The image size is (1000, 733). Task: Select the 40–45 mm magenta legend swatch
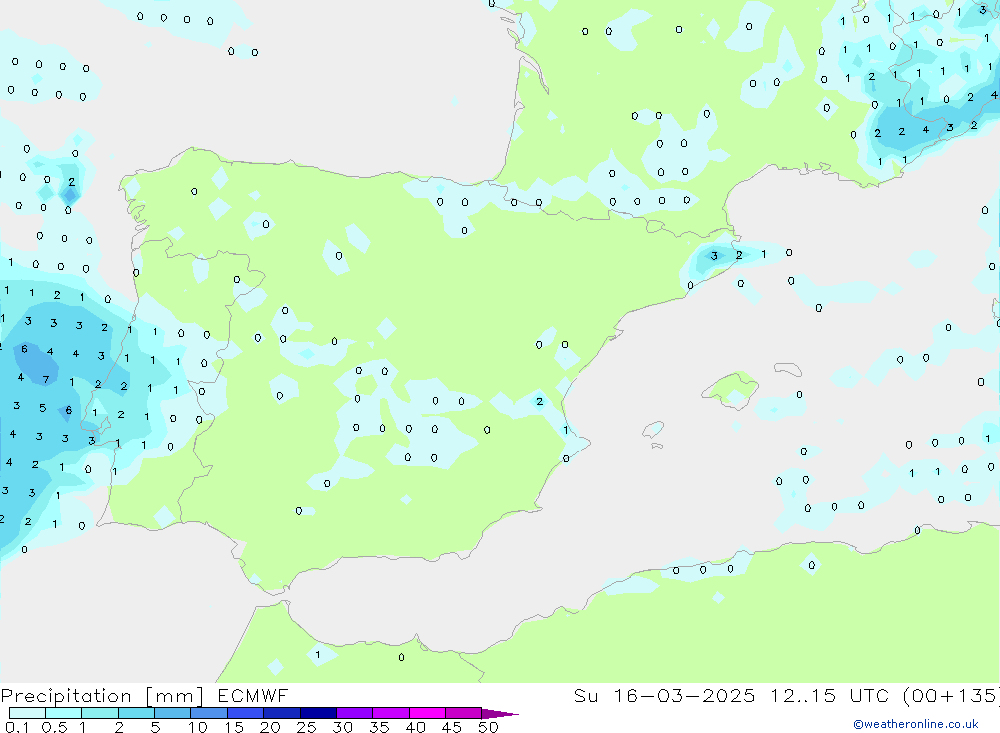click(427, 713)
